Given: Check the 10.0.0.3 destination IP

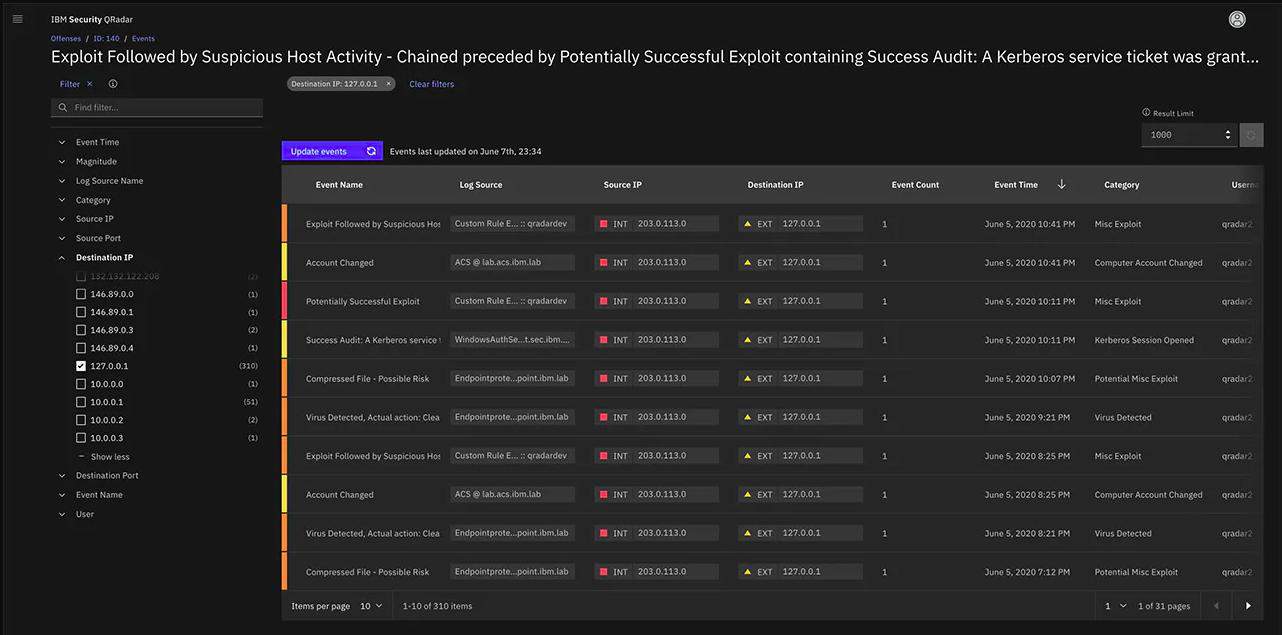Looking at the screenshot, I should click(x=81, y=438).
